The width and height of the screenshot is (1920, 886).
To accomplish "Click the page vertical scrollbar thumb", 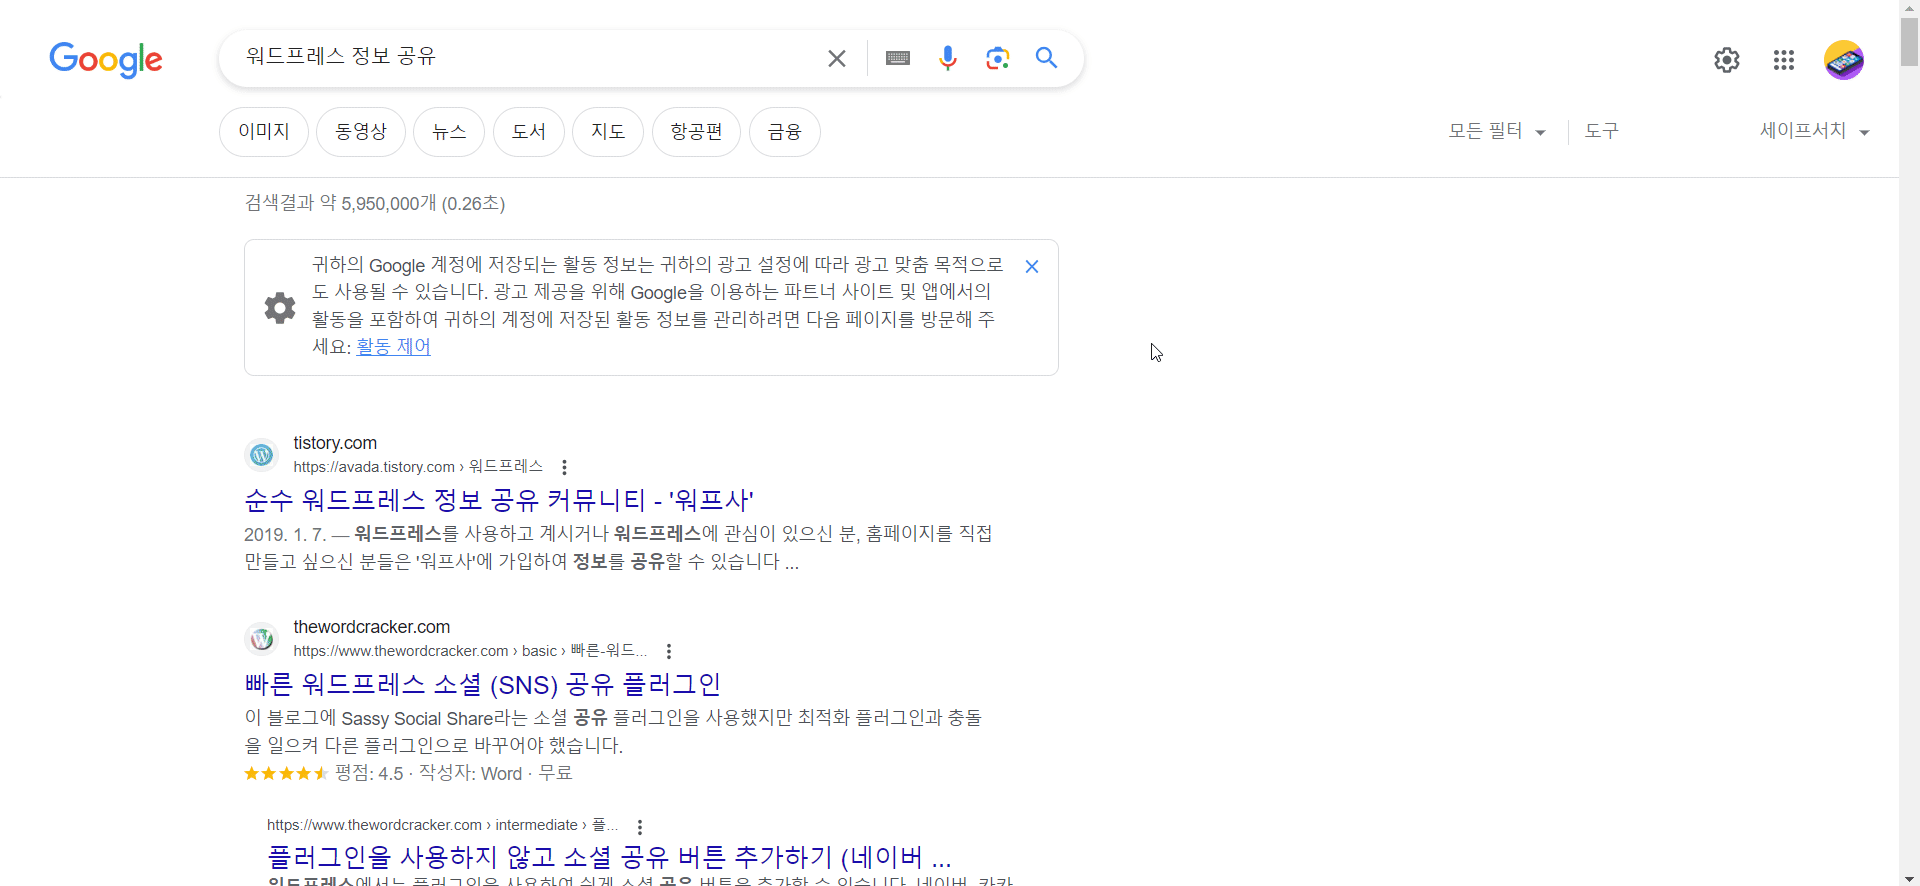I will (x=1910, y=41).
